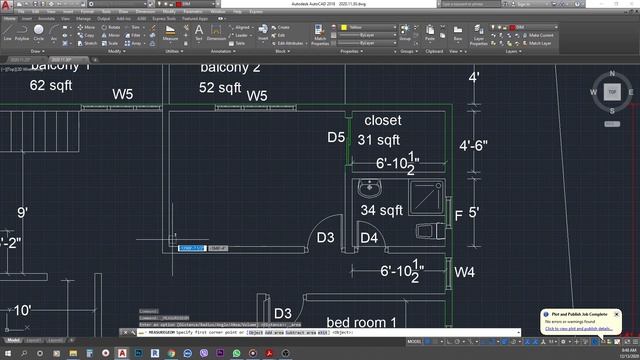Expand the Draw panel
640x360 pixels.
pos(38,51)
